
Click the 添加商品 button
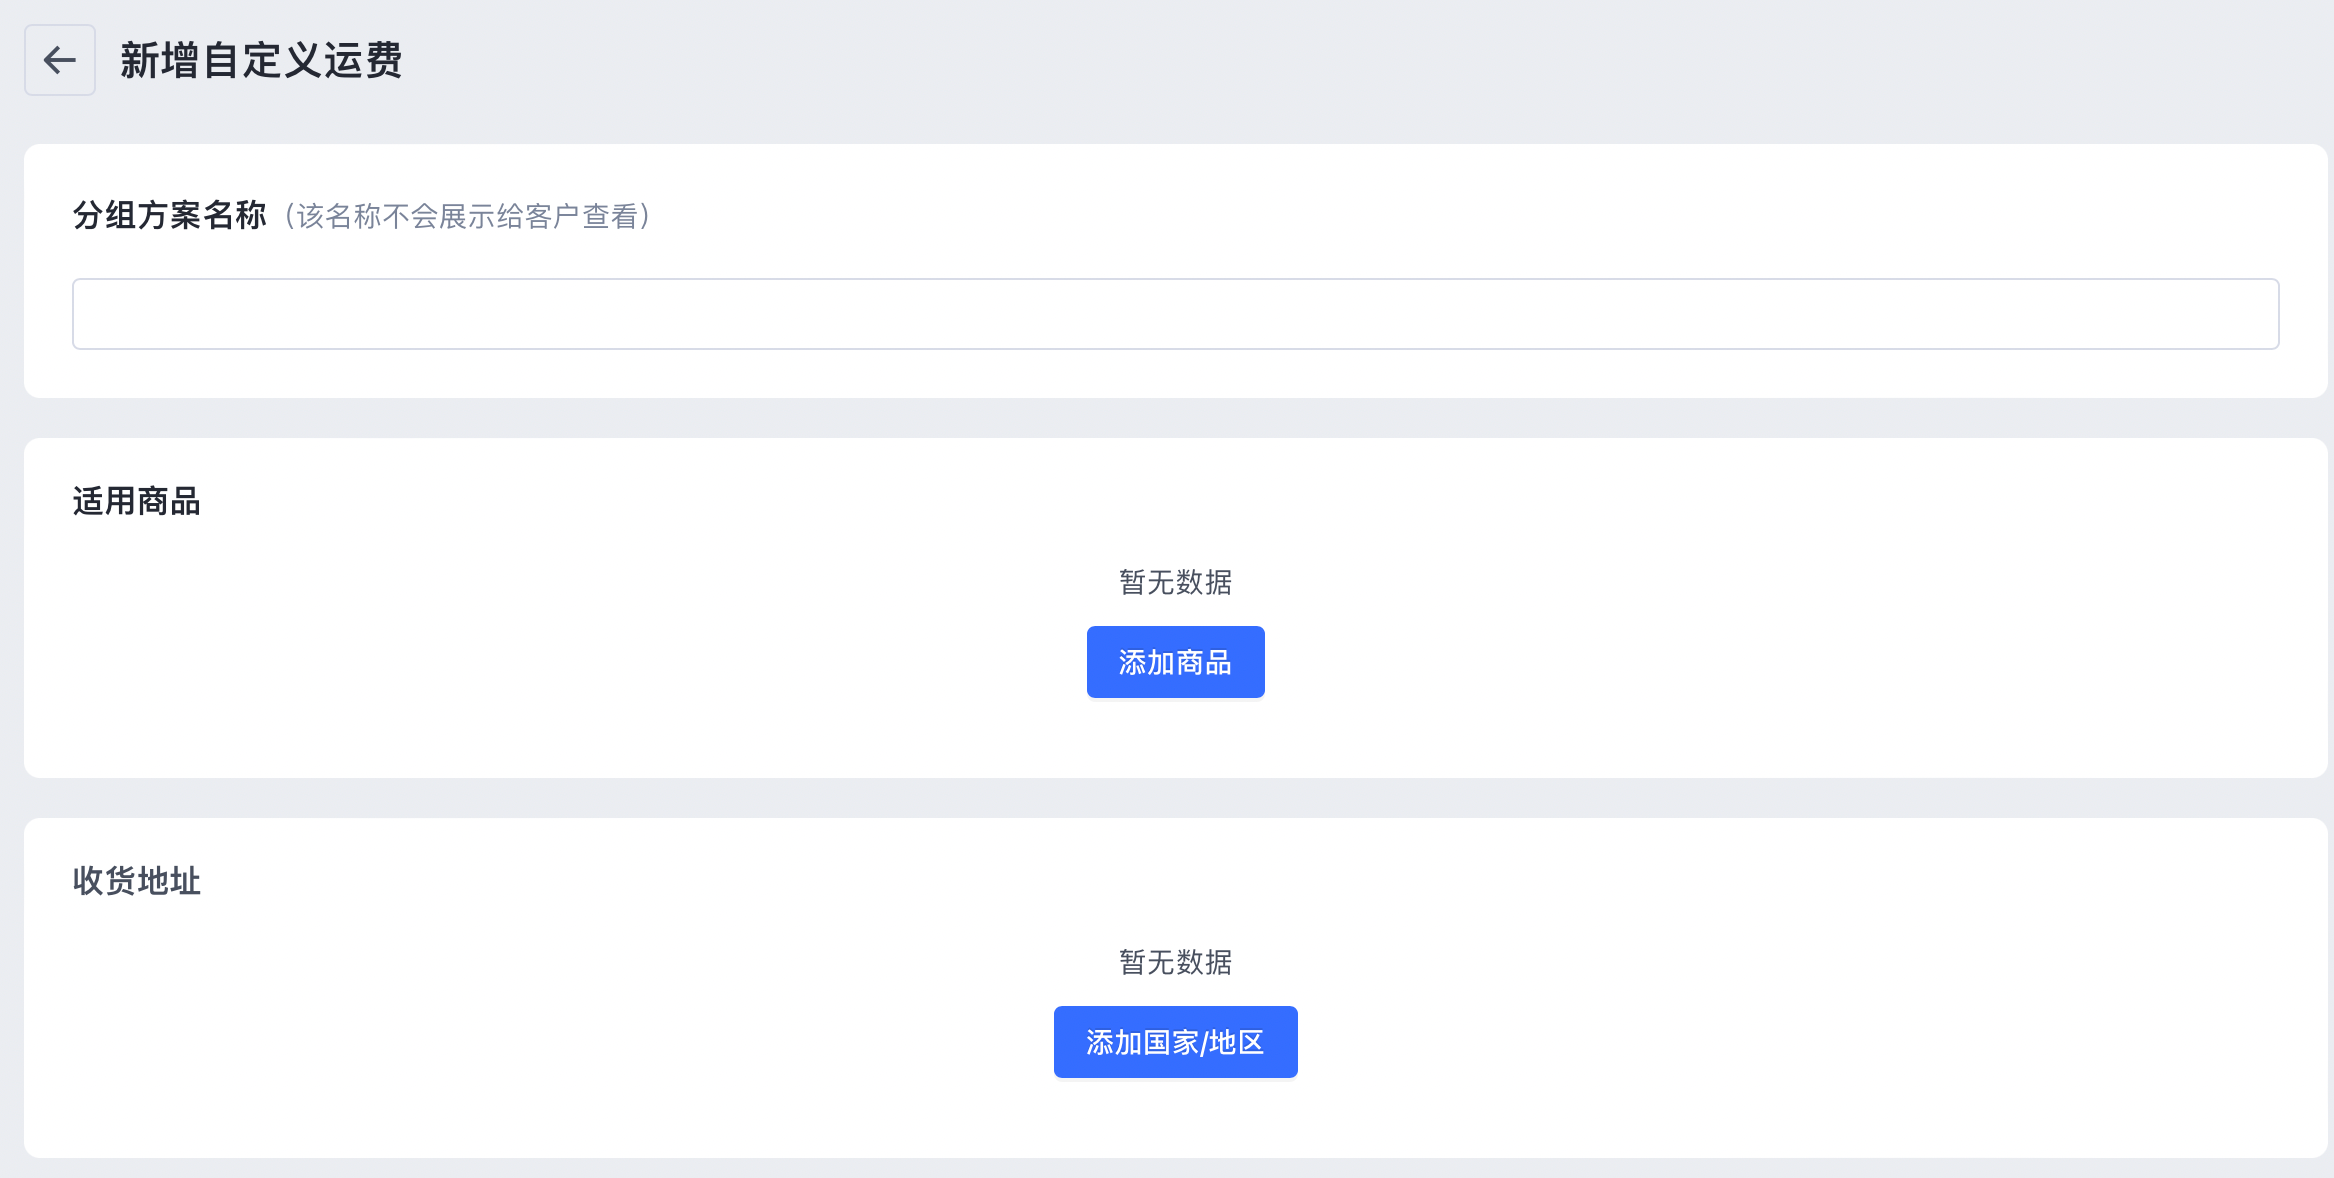1175,662
